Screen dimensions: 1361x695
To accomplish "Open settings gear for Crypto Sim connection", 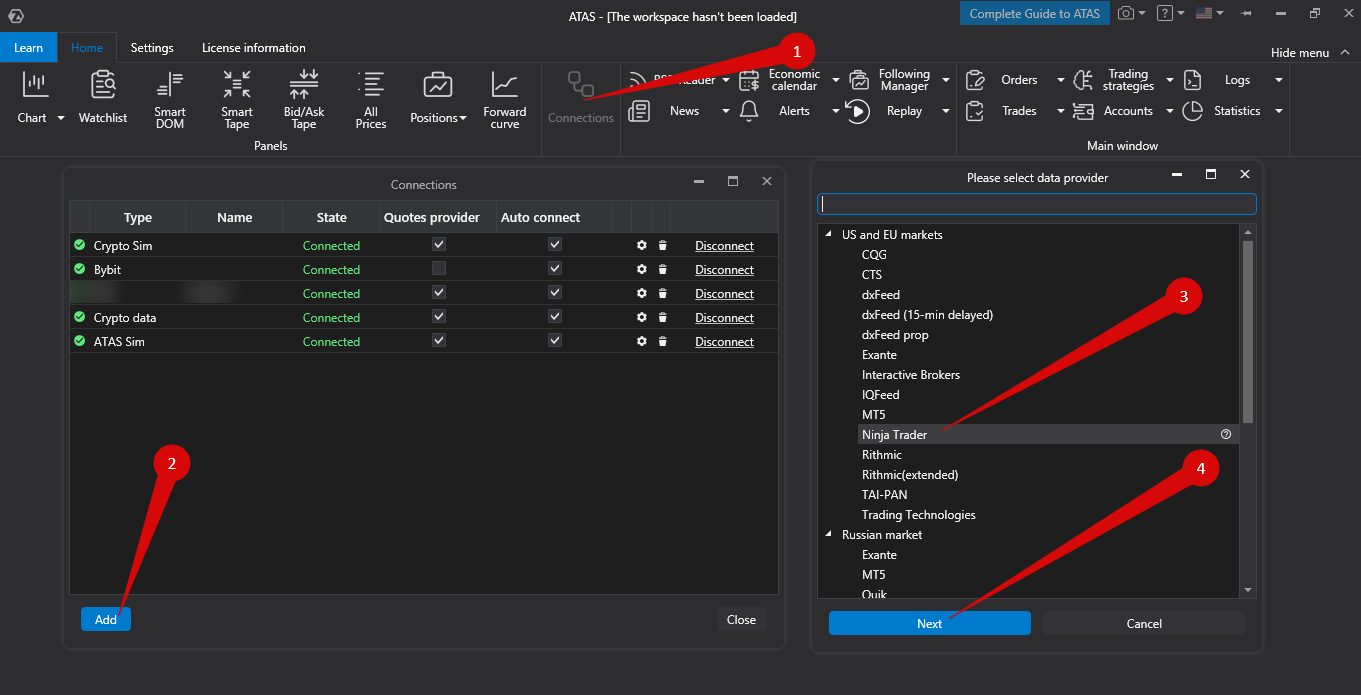I will [x=642, y=245].
